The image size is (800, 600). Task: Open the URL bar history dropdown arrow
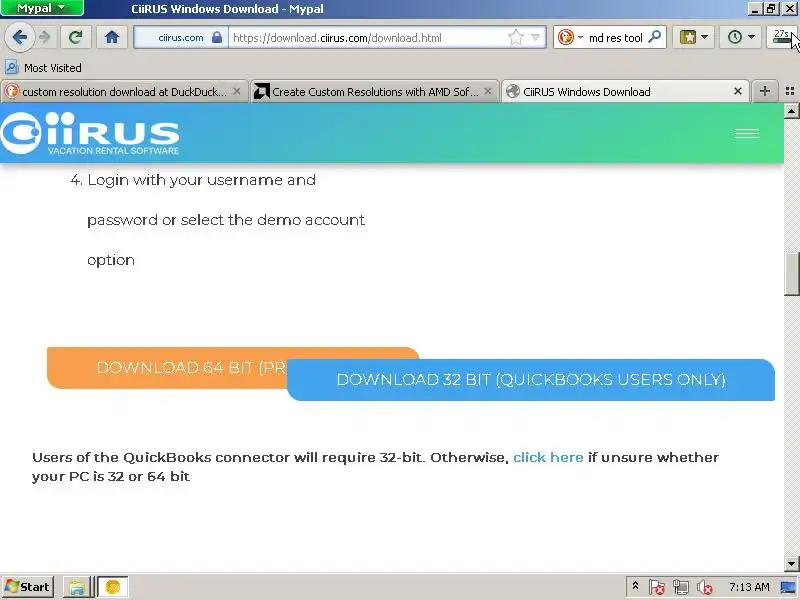pyautogui.click(x=535, y=37)
